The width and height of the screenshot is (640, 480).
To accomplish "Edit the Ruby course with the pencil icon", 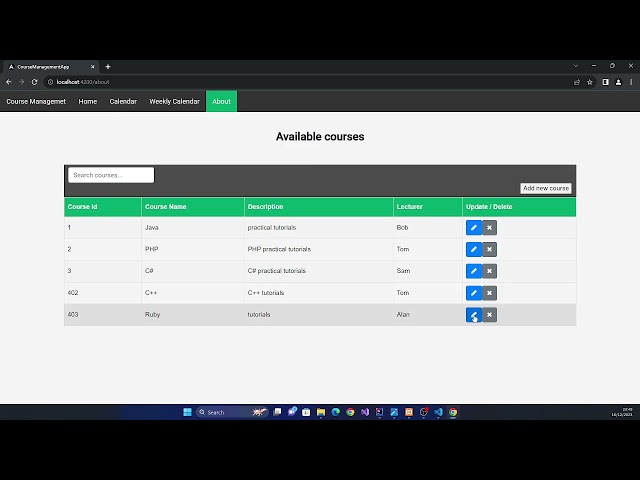I will 473,315.
